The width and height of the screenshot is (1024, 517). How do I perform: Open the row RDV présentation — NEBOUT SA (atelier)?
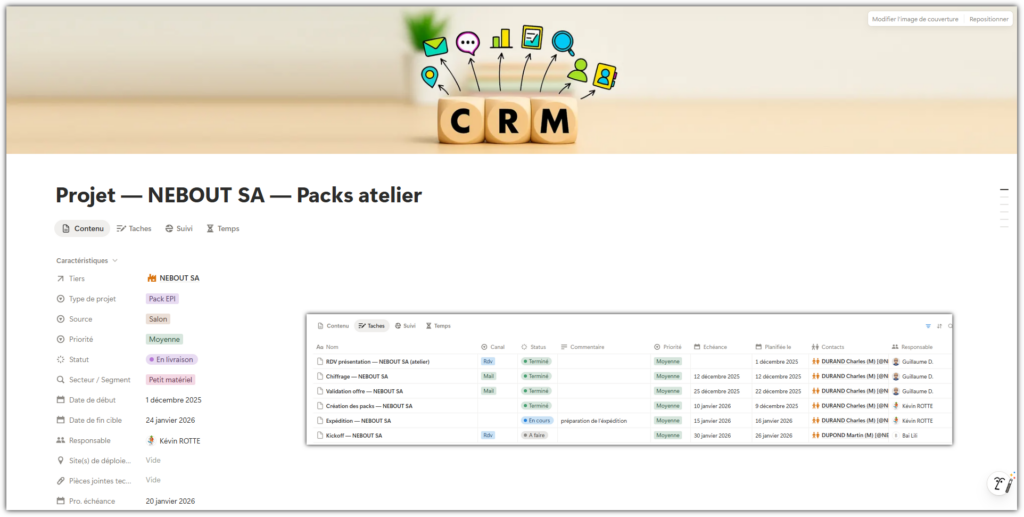point(377,362)
